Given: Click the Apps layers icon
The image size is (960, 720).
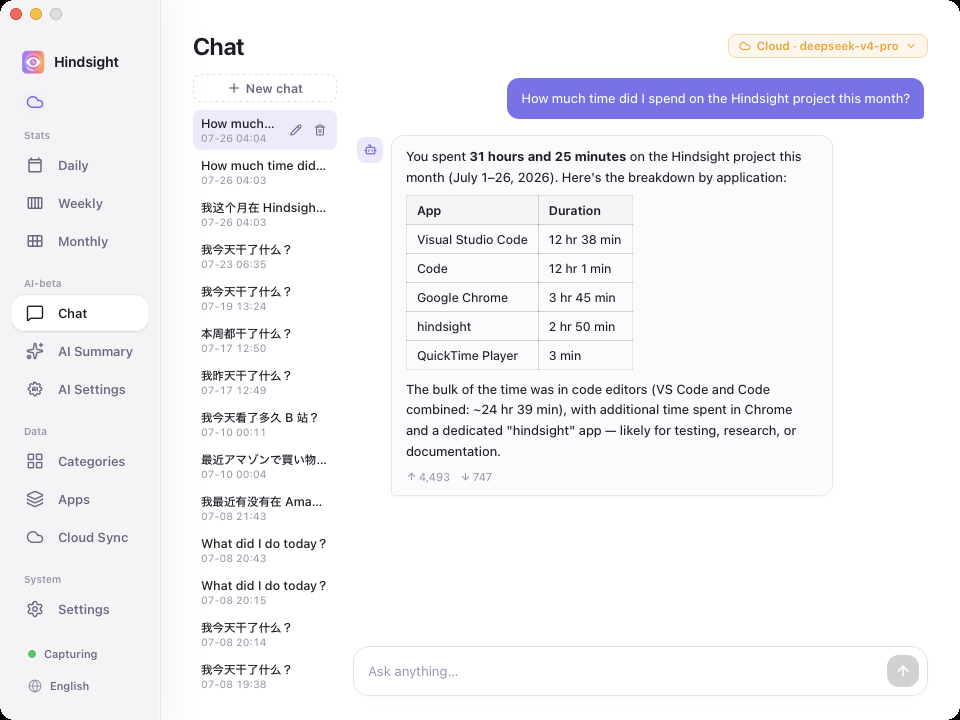Looking at the screenshot, I should coord(35,500).
